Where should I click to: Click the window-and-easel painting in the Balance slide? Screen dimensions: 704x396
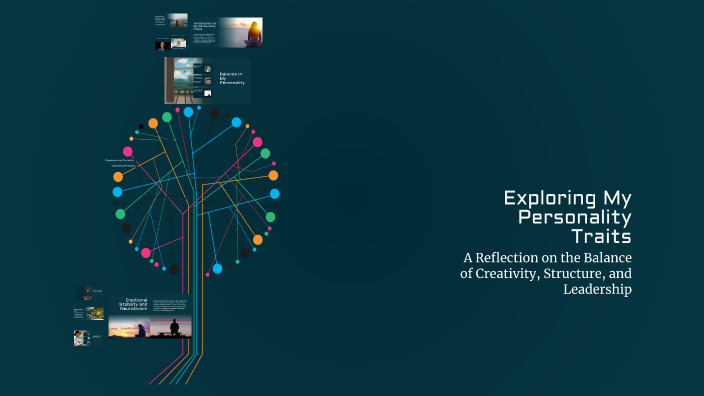[179, 80]
